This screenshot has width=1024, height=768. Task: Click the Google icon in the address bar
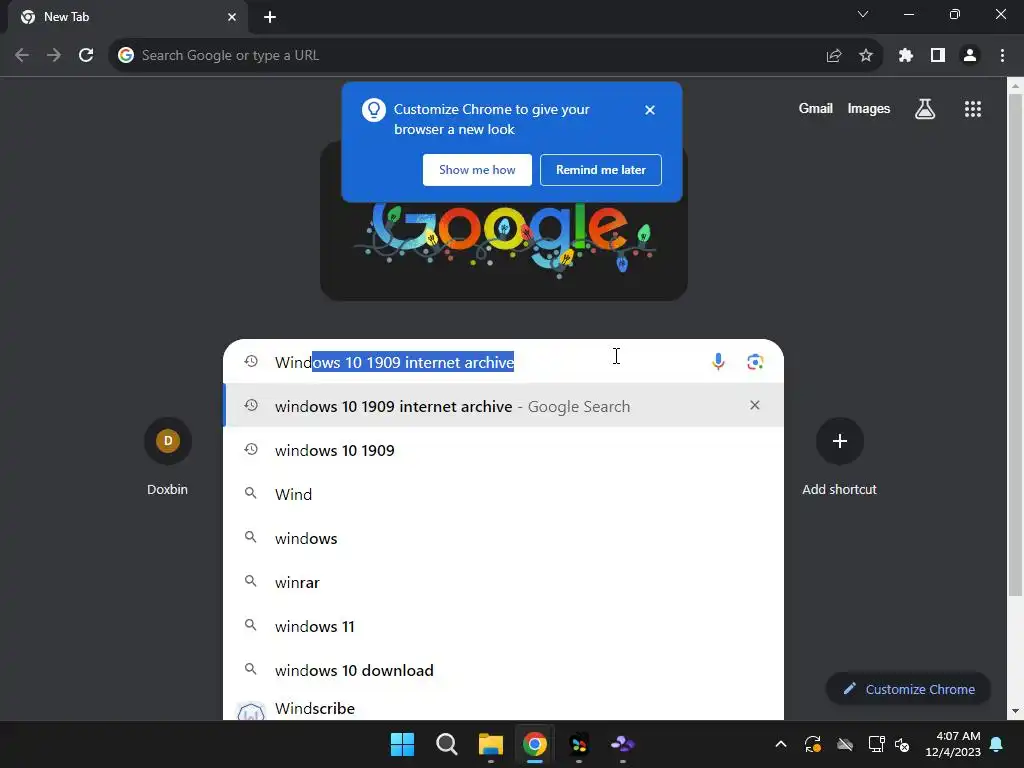point(126,56)
